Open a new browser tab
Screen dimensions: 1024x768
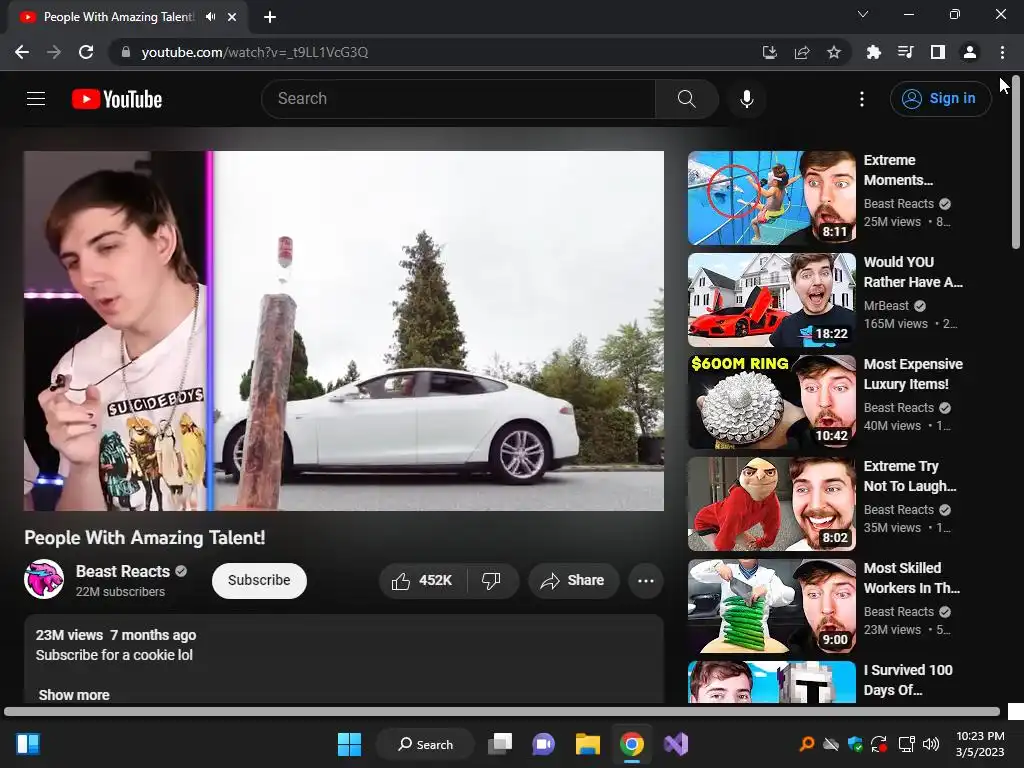(x=270, y=17)
